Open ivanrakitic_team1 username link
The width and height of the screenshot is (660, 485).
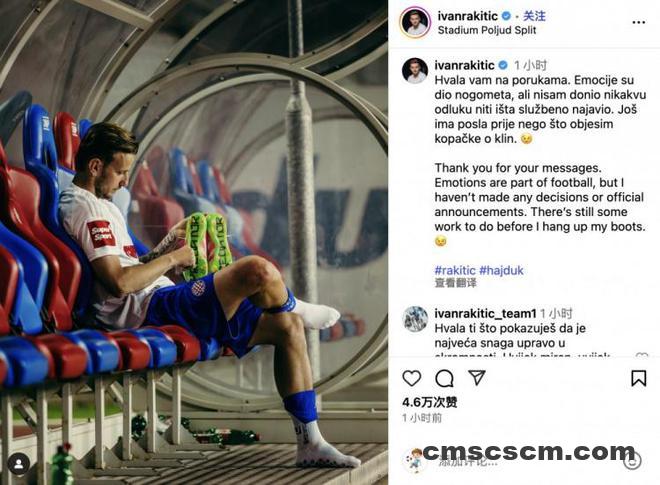(x=485, y=314)
